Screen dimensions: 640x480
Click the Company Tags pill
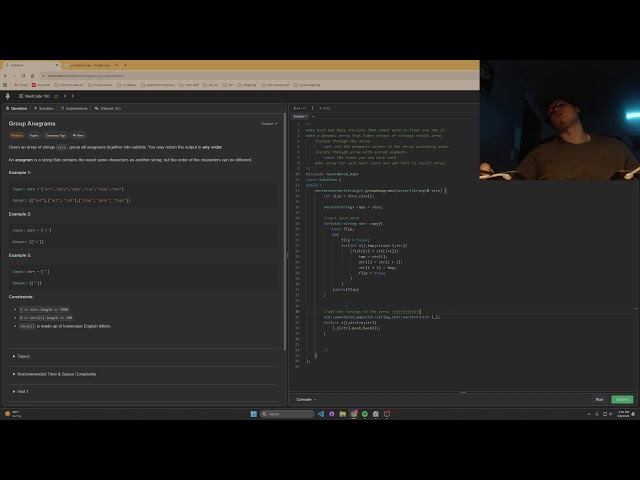click(56, 136)
